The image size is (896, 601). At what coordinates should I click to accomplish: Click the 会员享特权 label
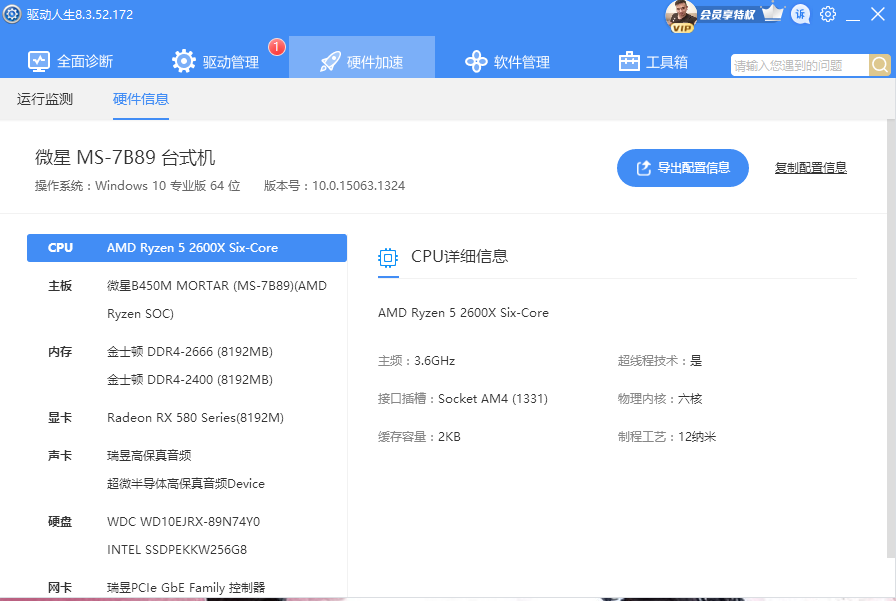[727, 15]
